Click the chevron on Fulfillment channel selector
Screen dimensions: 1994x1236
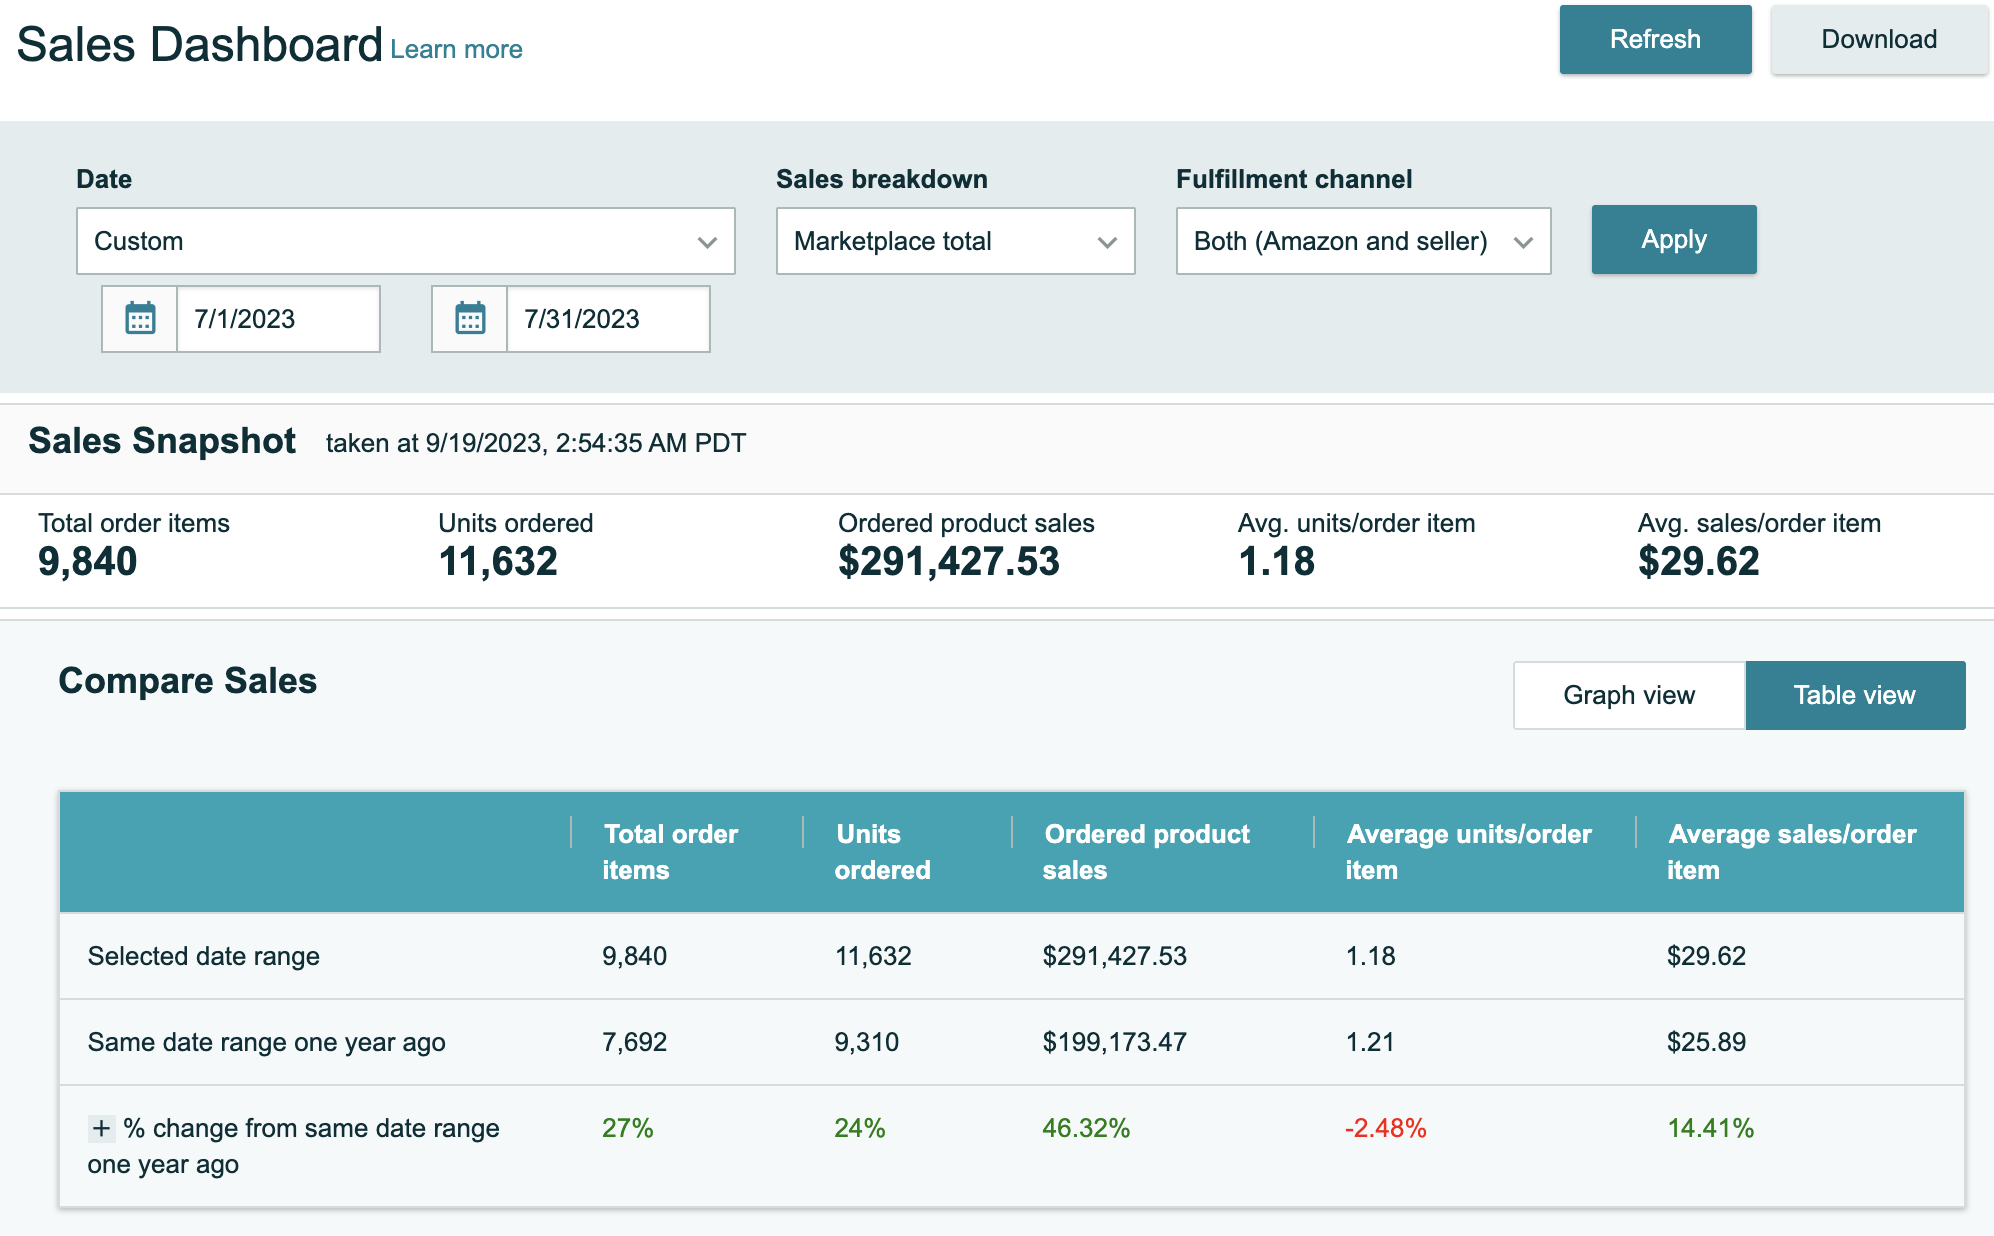(x=1523, y=241)
